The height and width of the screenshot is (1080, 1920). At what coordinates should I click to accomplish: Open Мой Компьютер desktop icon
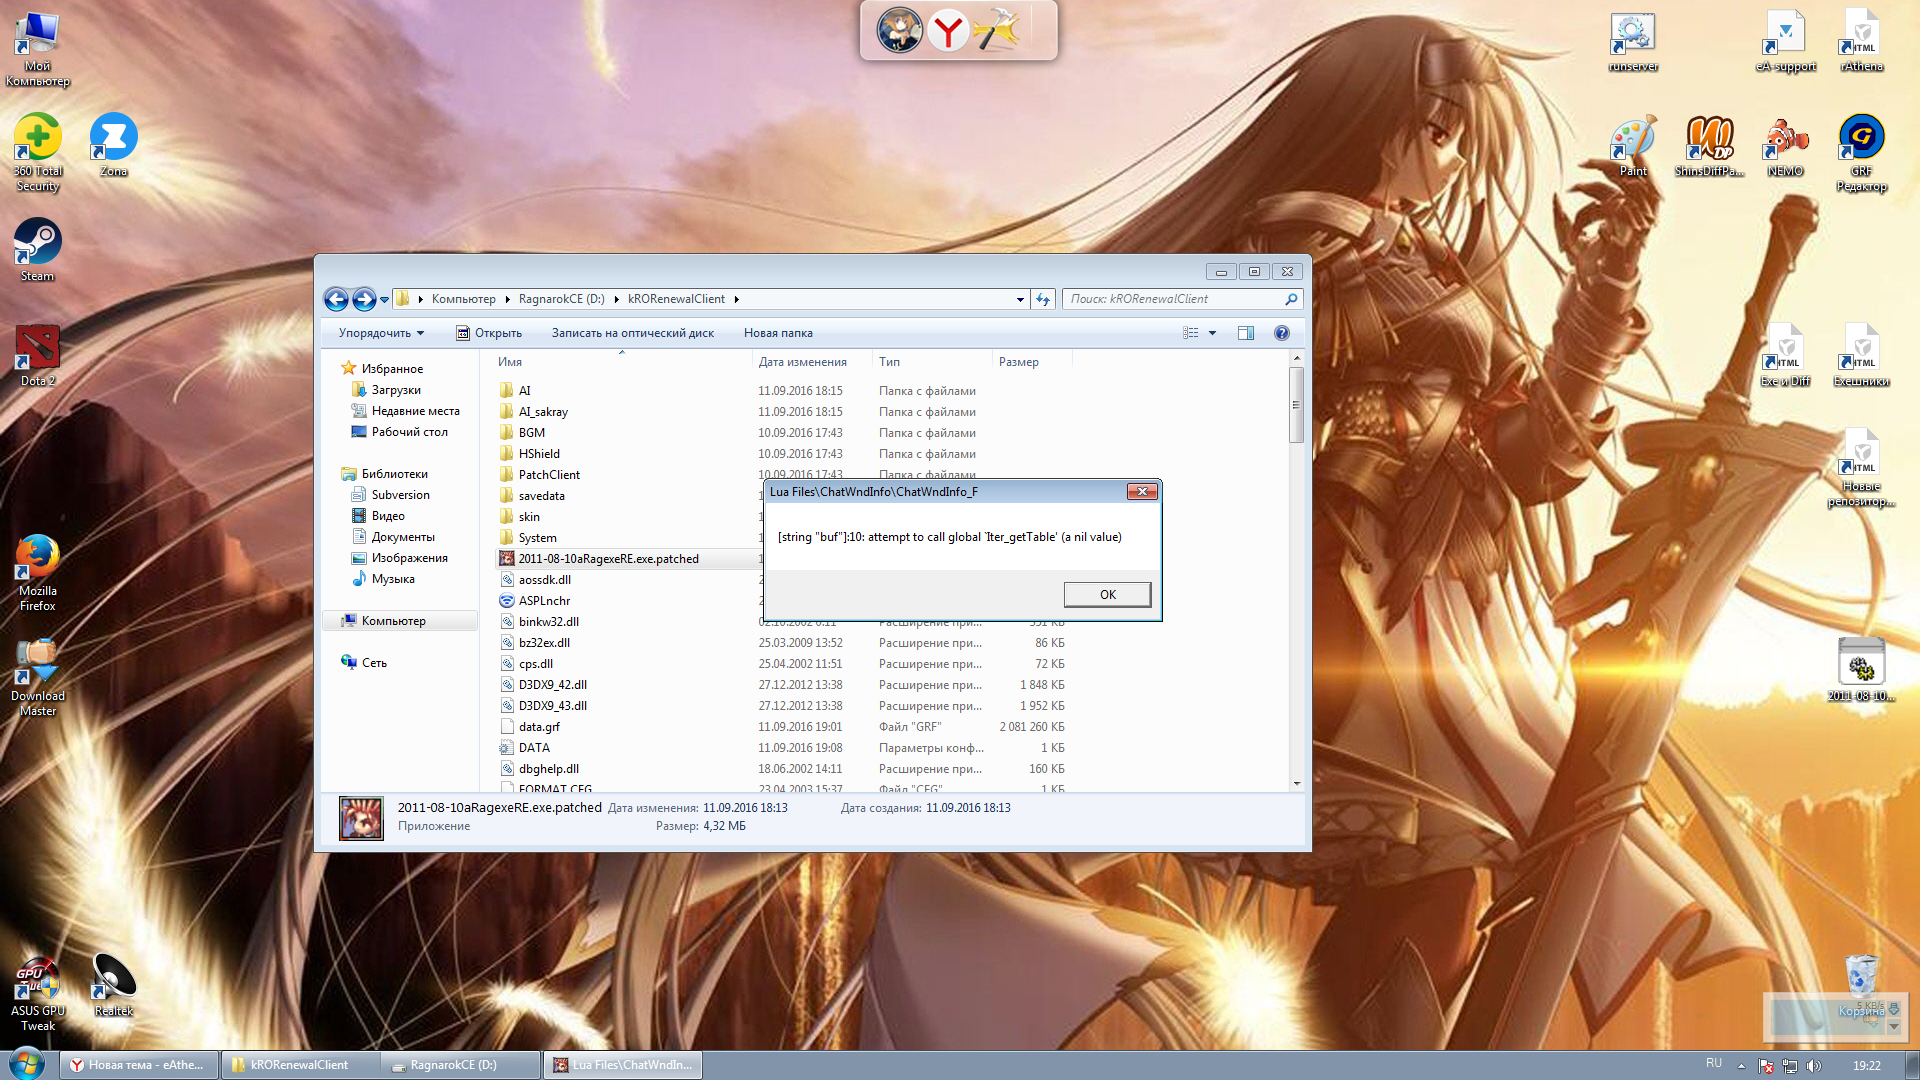tap(37, 48)
